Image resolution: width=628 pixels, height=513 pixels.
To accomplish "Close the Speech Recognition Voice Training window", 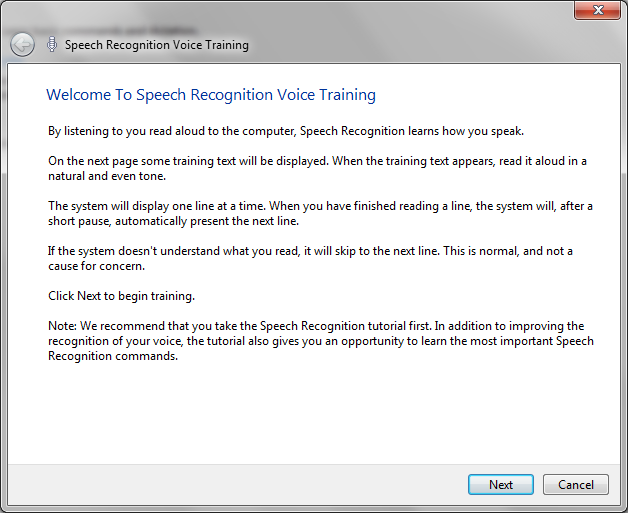I will point(598,10).
